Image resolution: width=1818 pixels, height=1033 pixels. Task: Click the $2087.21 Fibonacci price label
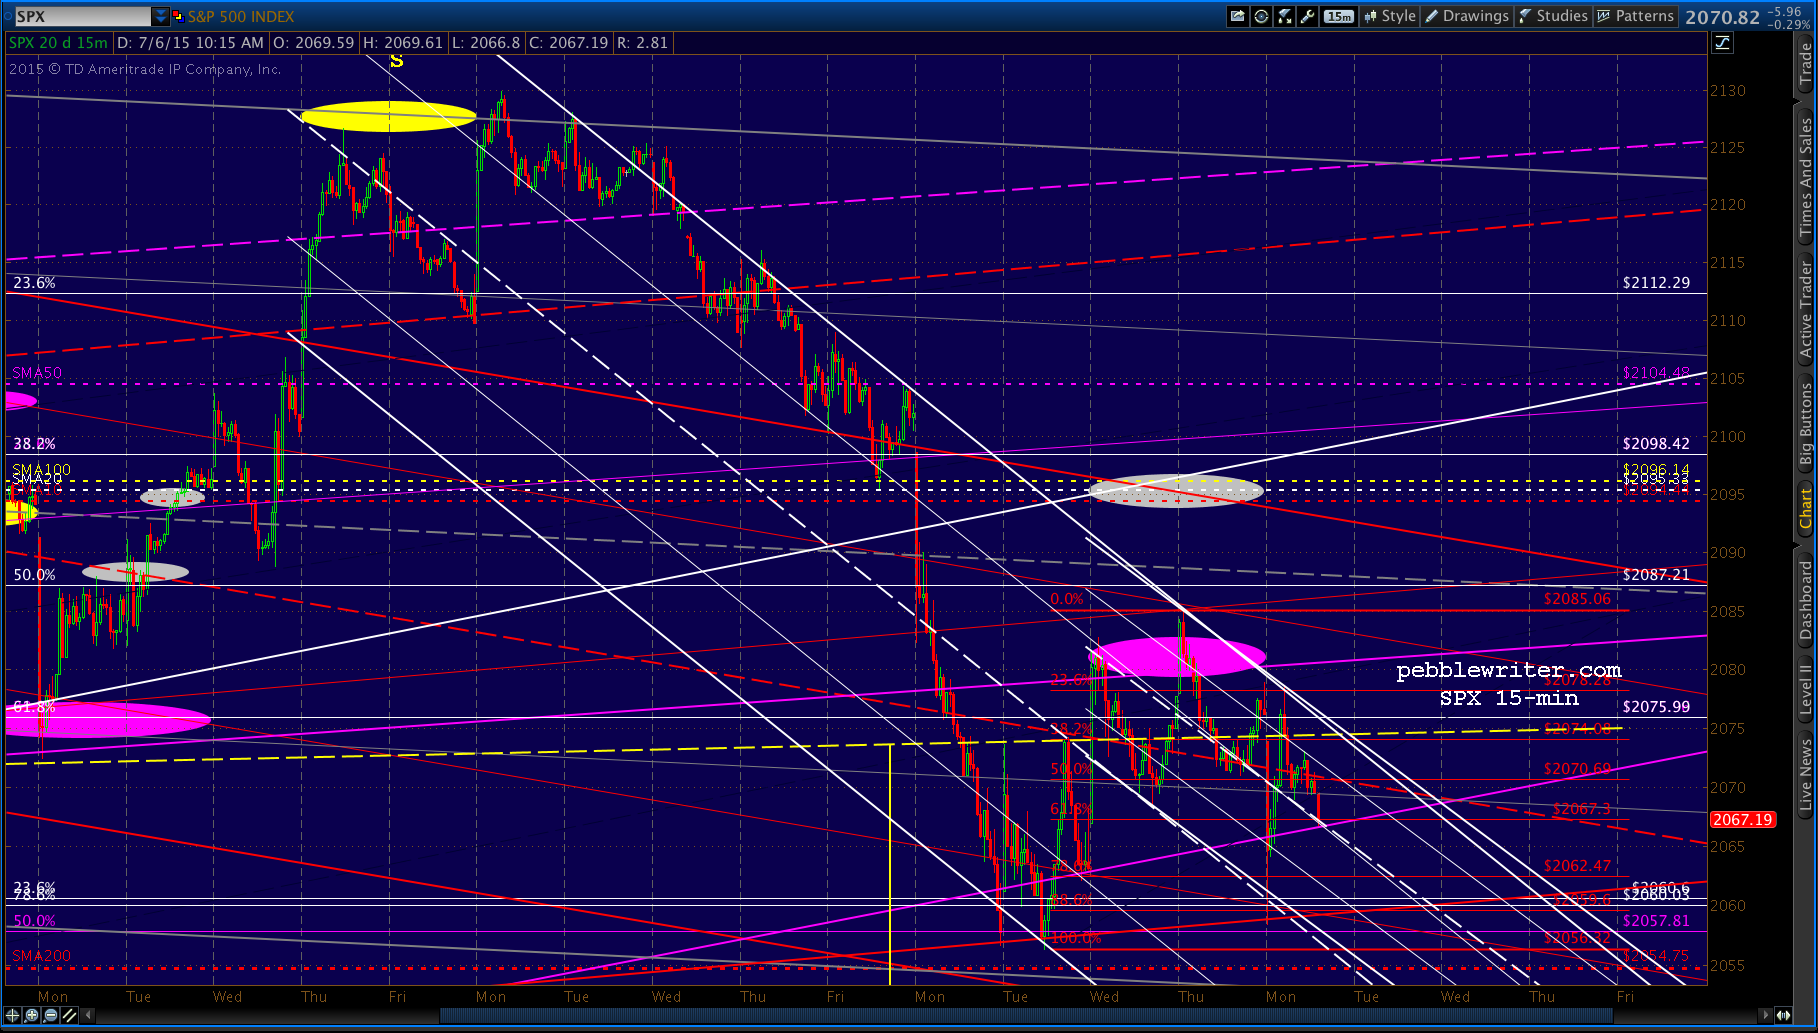(1656, 575)
